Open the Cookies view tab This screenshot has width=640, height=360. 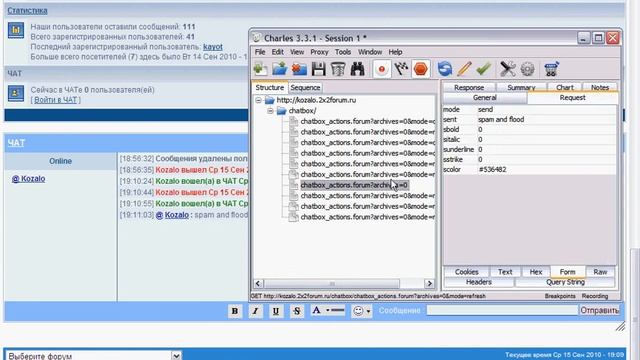coord(467,271)
